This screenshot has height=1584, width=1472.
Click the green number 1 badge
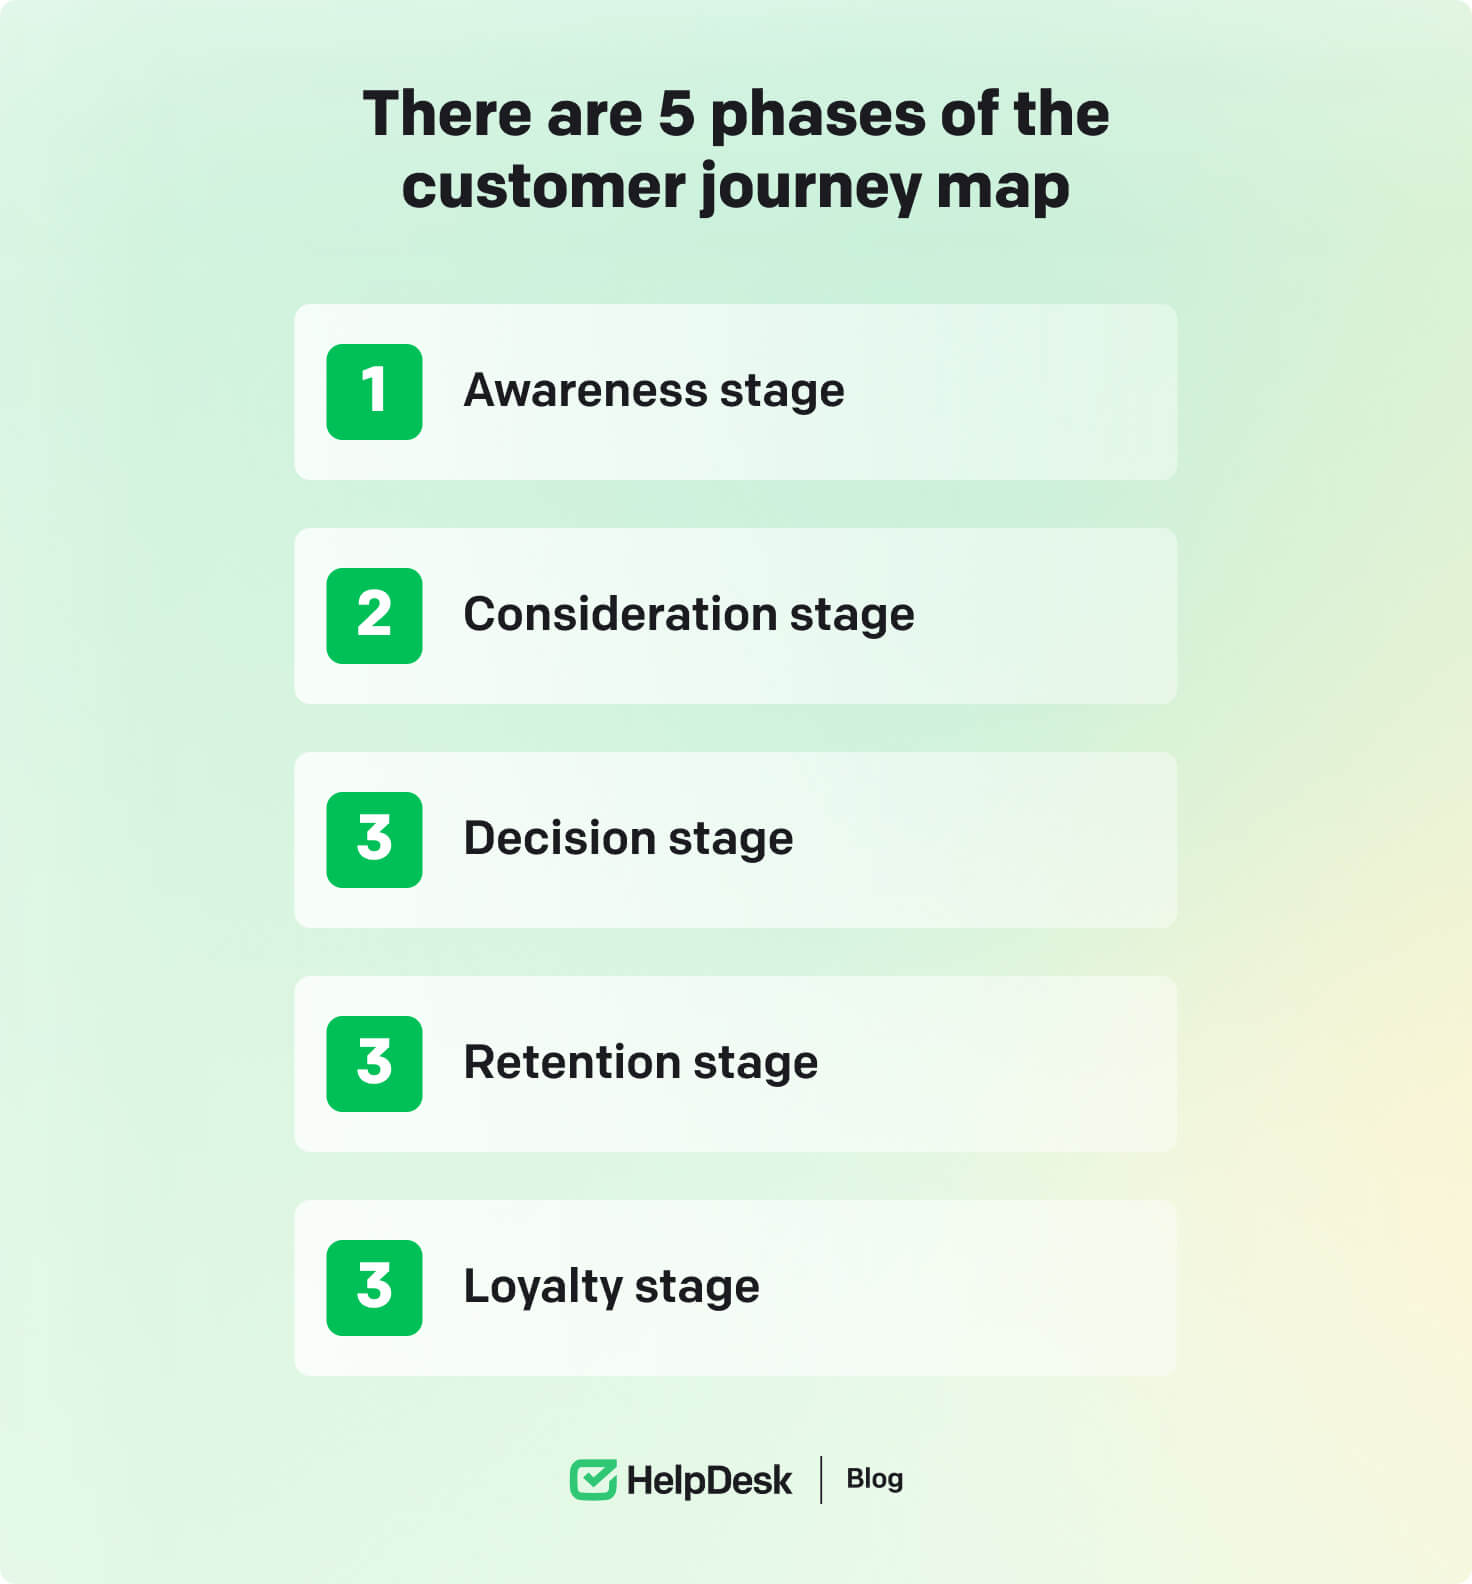374,391
